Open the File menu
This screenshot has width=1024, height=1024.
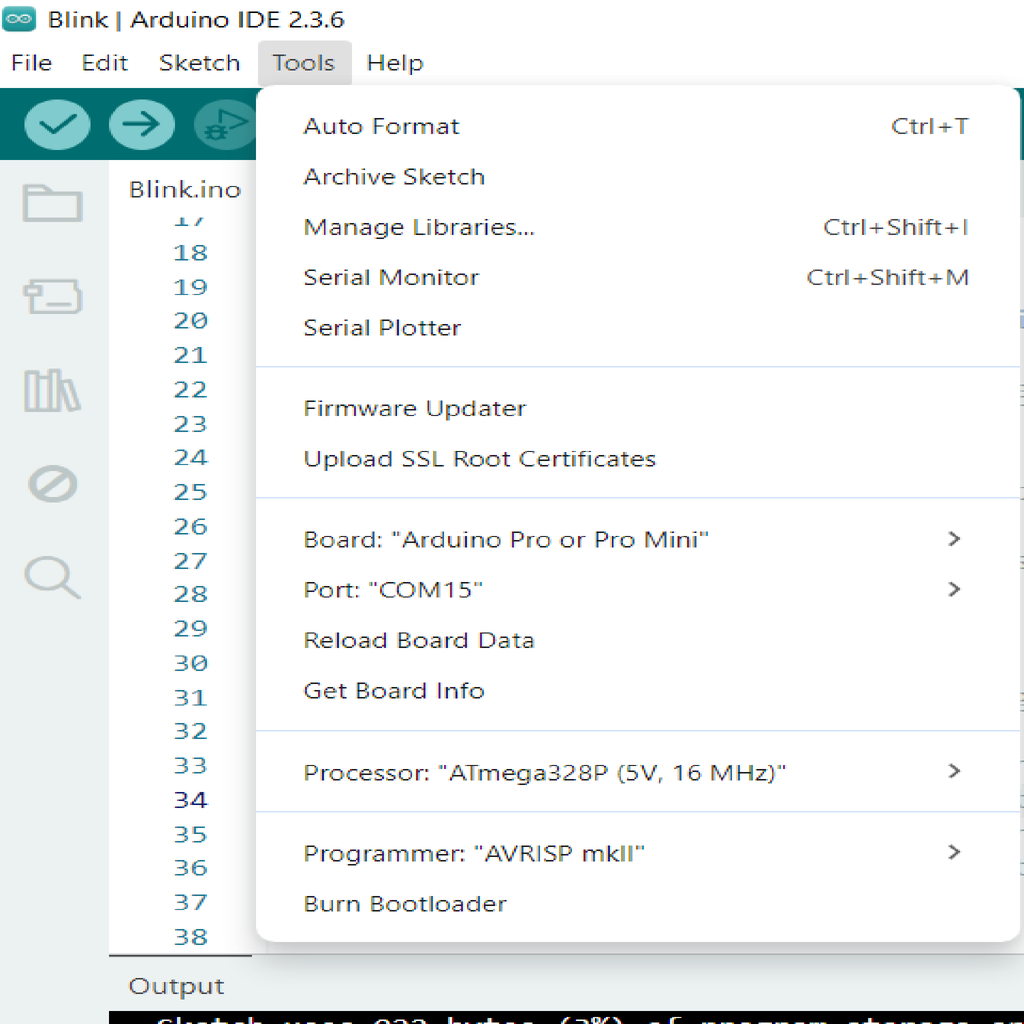31,63
